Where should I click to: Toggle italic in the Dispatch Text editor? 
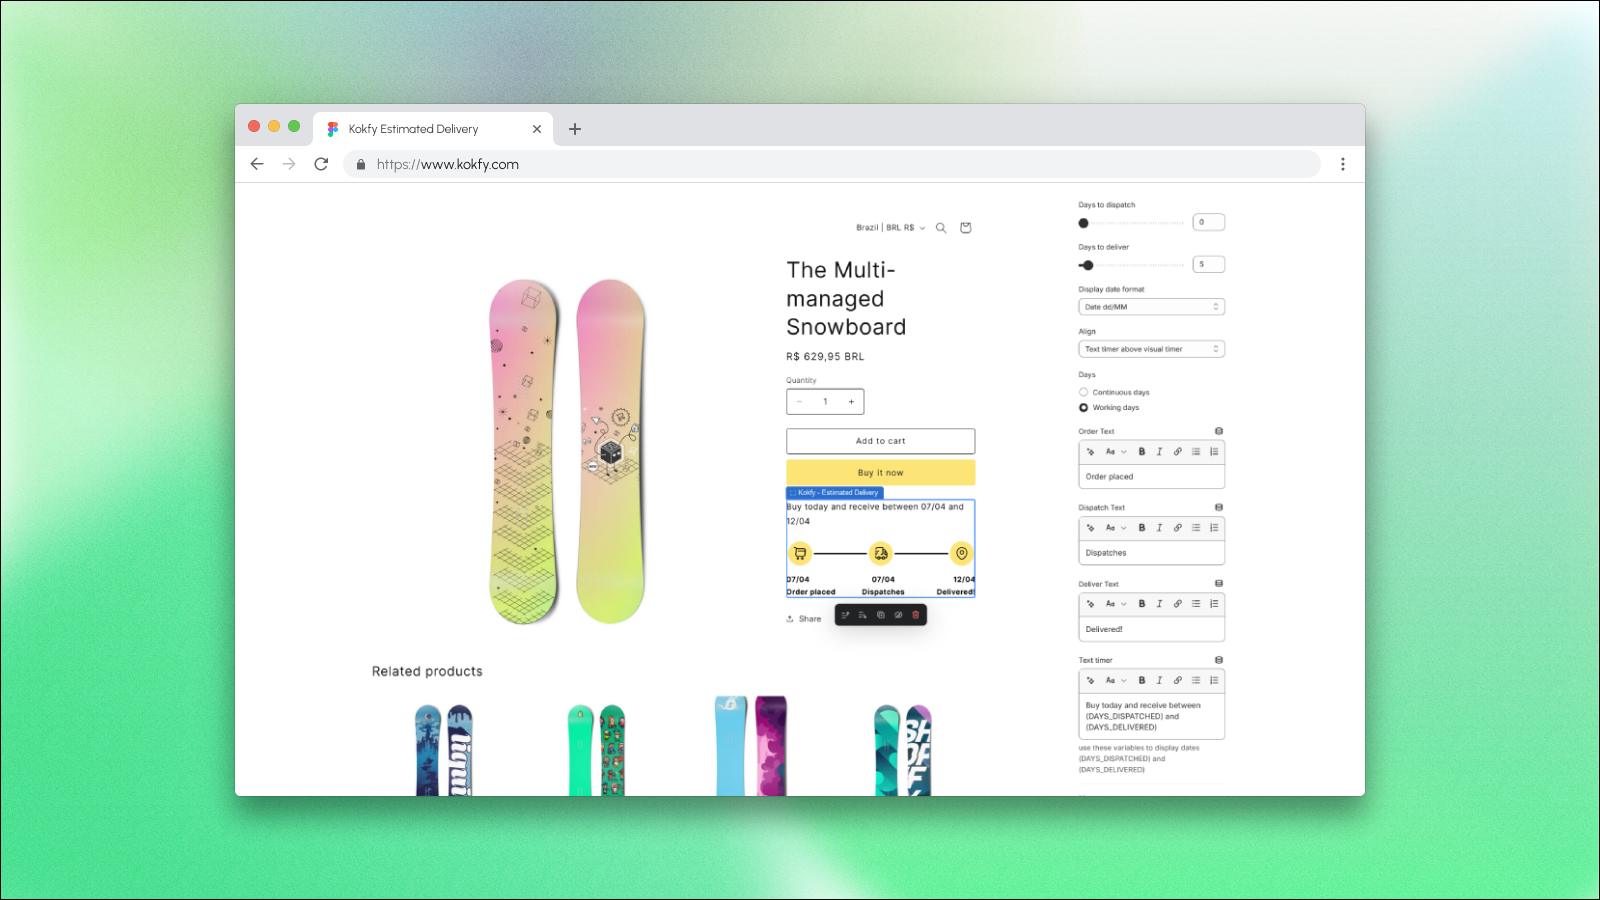click(1160, 528)
